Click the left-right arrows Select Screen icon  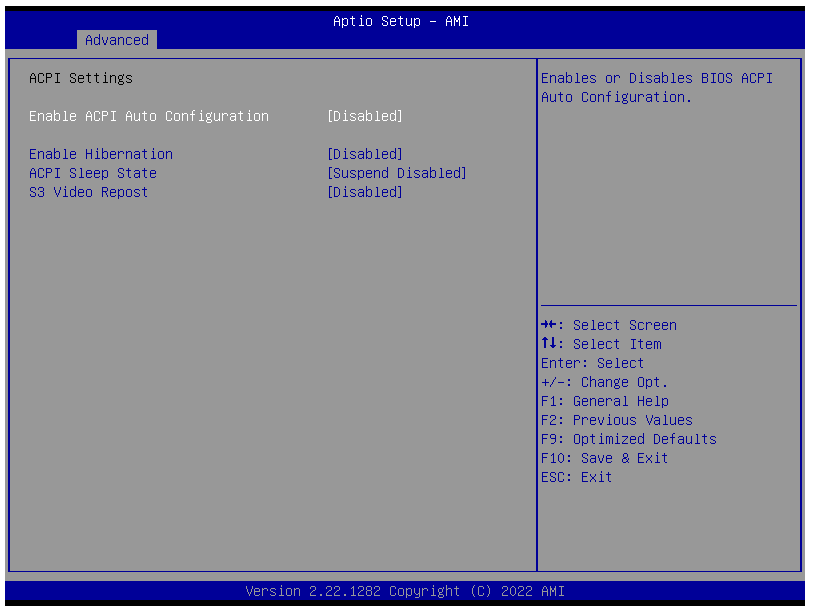pos(548,325)
